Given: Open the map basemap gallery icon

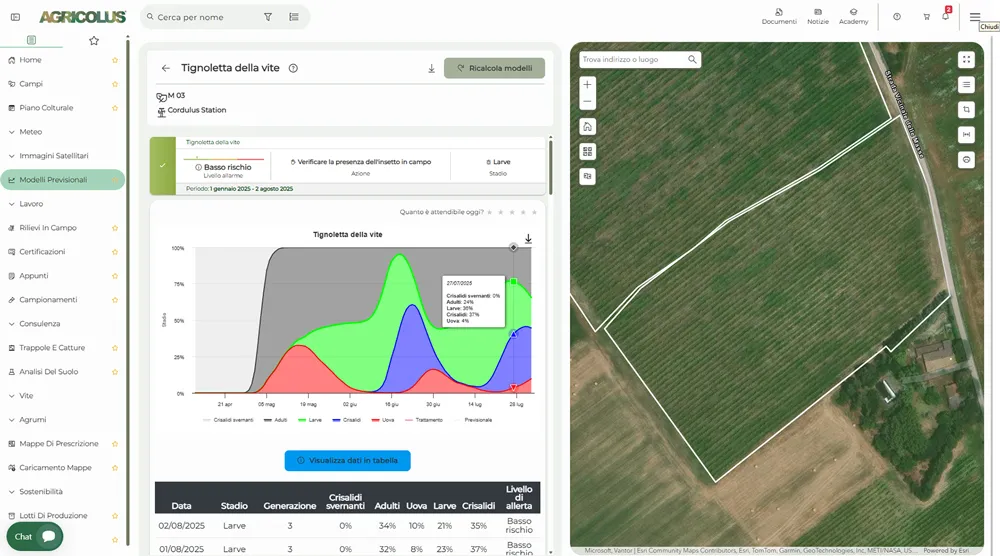Looking at the screenshot, I should point(587,152).
